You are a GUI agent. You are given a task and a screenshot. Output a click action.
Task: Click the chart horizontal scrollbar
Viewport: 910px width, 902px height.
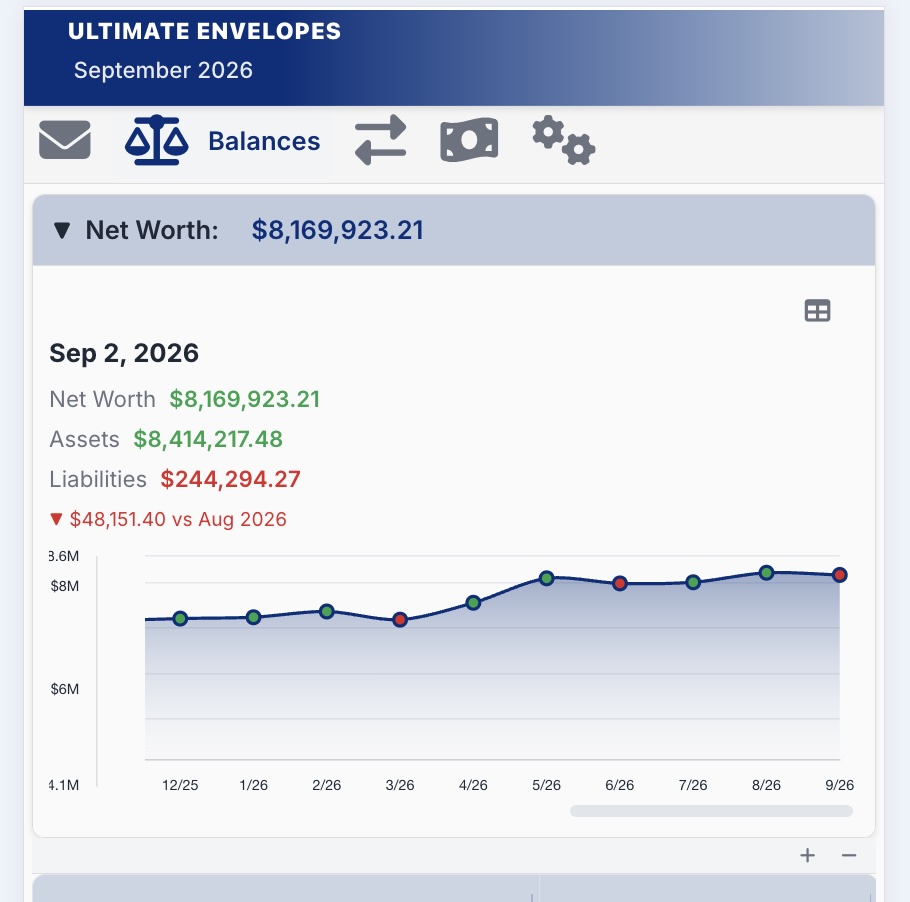(x=711, y=811)
